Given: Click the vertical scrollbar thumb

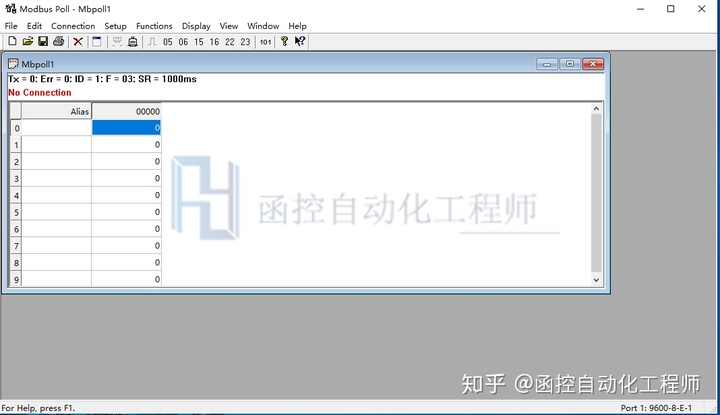Looking at the screenshot, I should tap(596, 193).
